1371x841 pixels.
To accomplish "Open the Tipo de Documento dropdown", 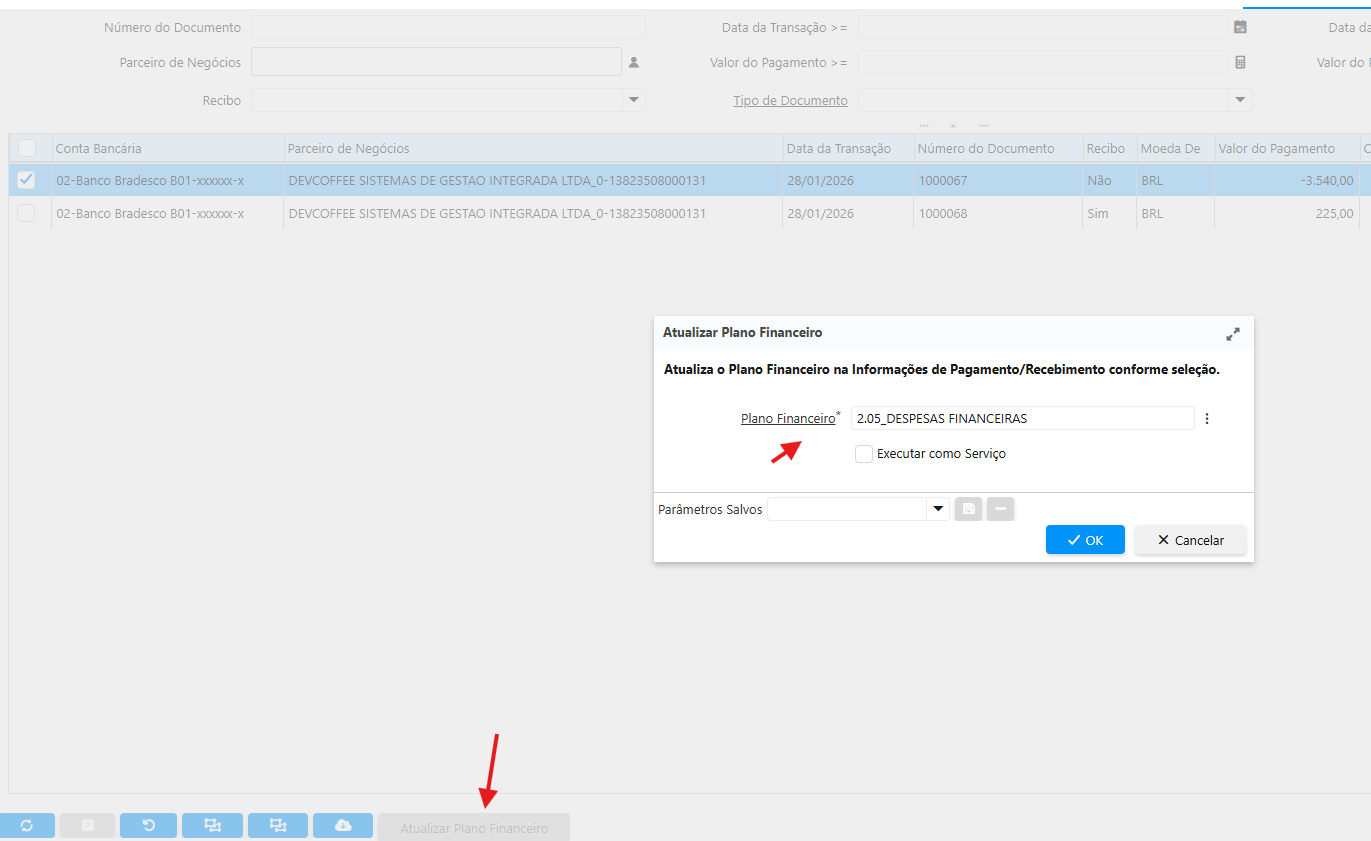I will (x=1239, y=100).
